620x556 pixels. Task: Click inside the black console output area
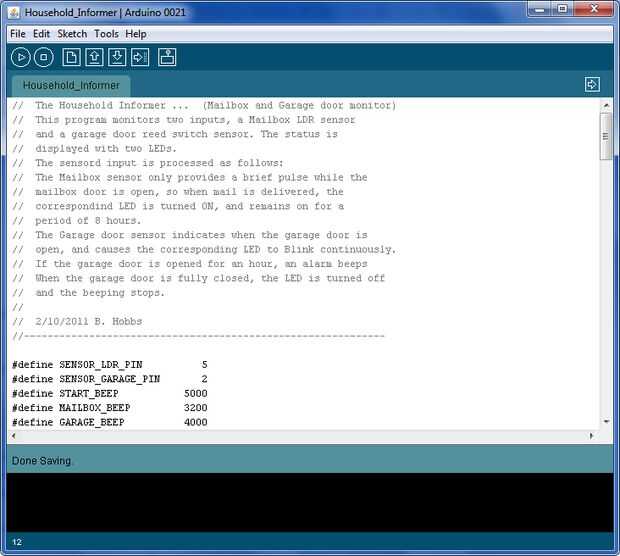(x=310, y=502)
